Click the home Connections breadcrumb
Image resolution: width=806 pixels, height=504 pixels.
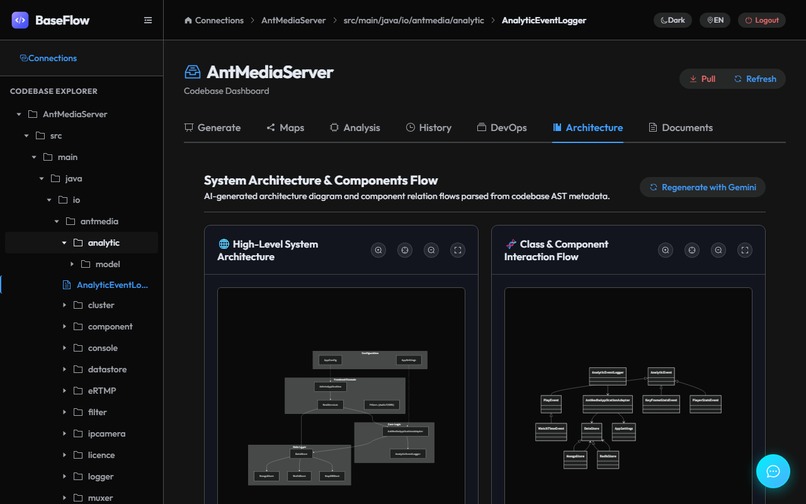click(214, 20)
